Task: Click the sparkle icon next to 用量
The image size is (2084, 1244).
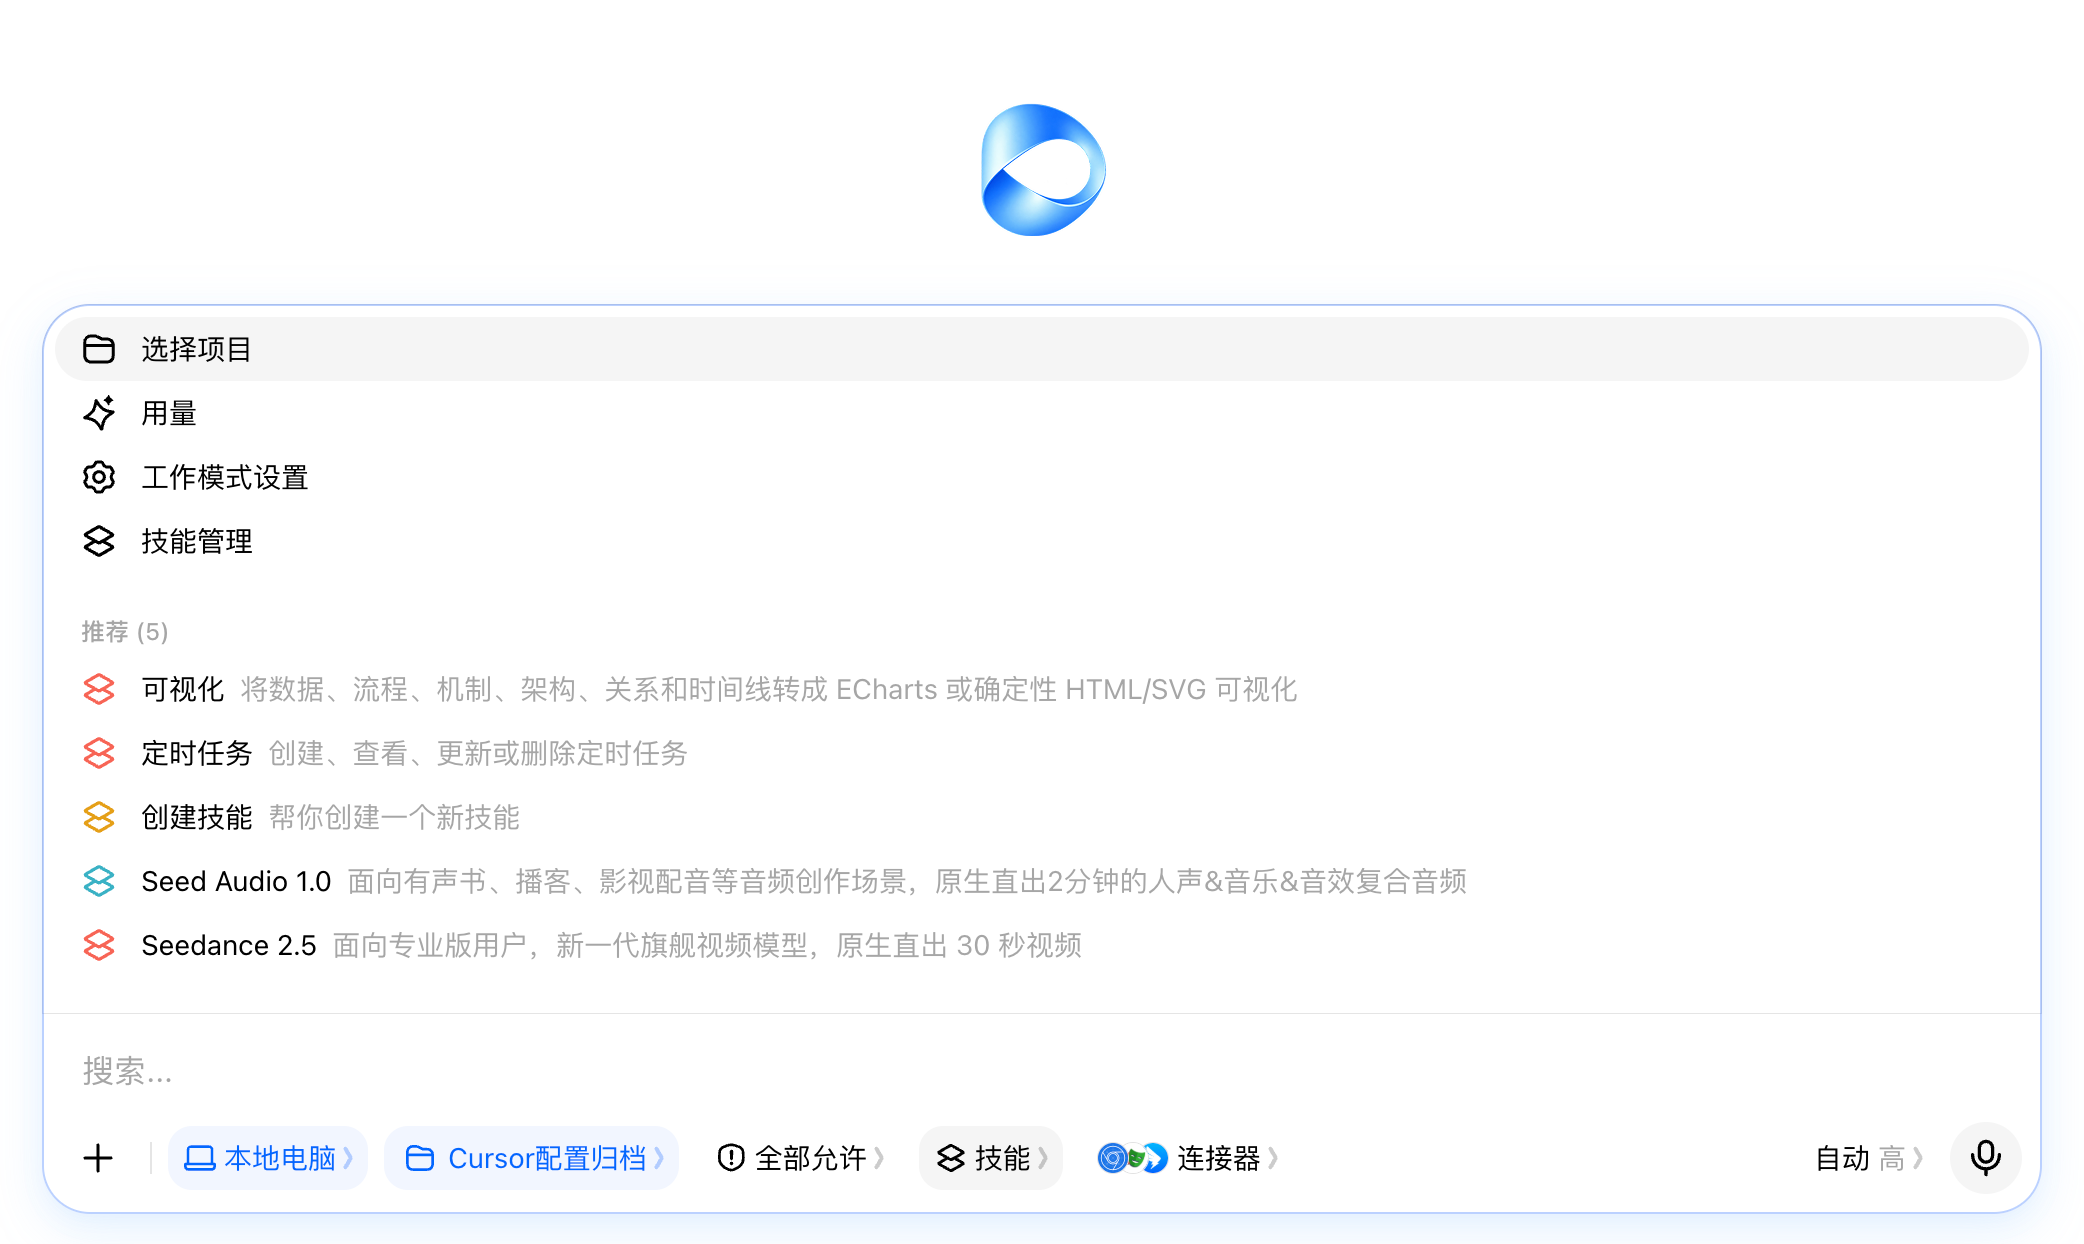Action: click(99, 413)
